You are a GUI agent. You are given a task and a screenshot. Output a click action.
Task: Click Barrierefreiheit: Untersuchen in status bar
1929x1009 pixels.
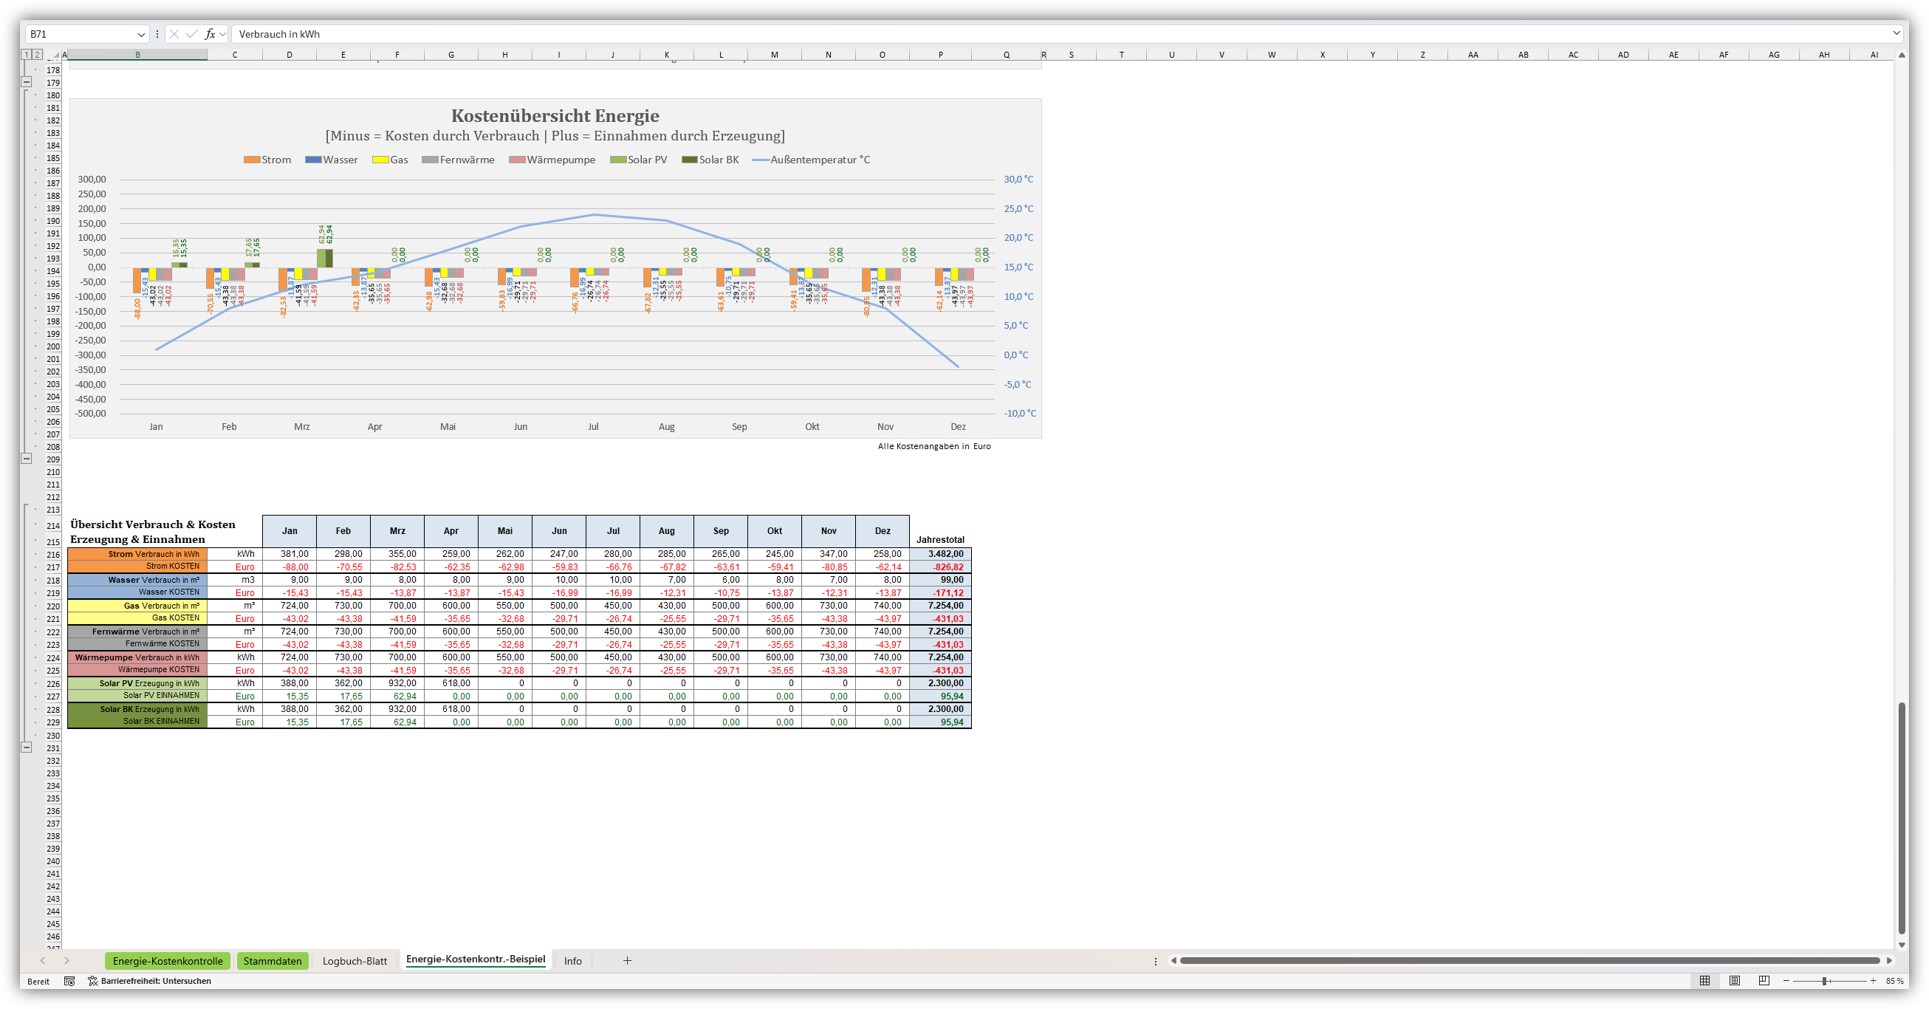pos(155,981)
